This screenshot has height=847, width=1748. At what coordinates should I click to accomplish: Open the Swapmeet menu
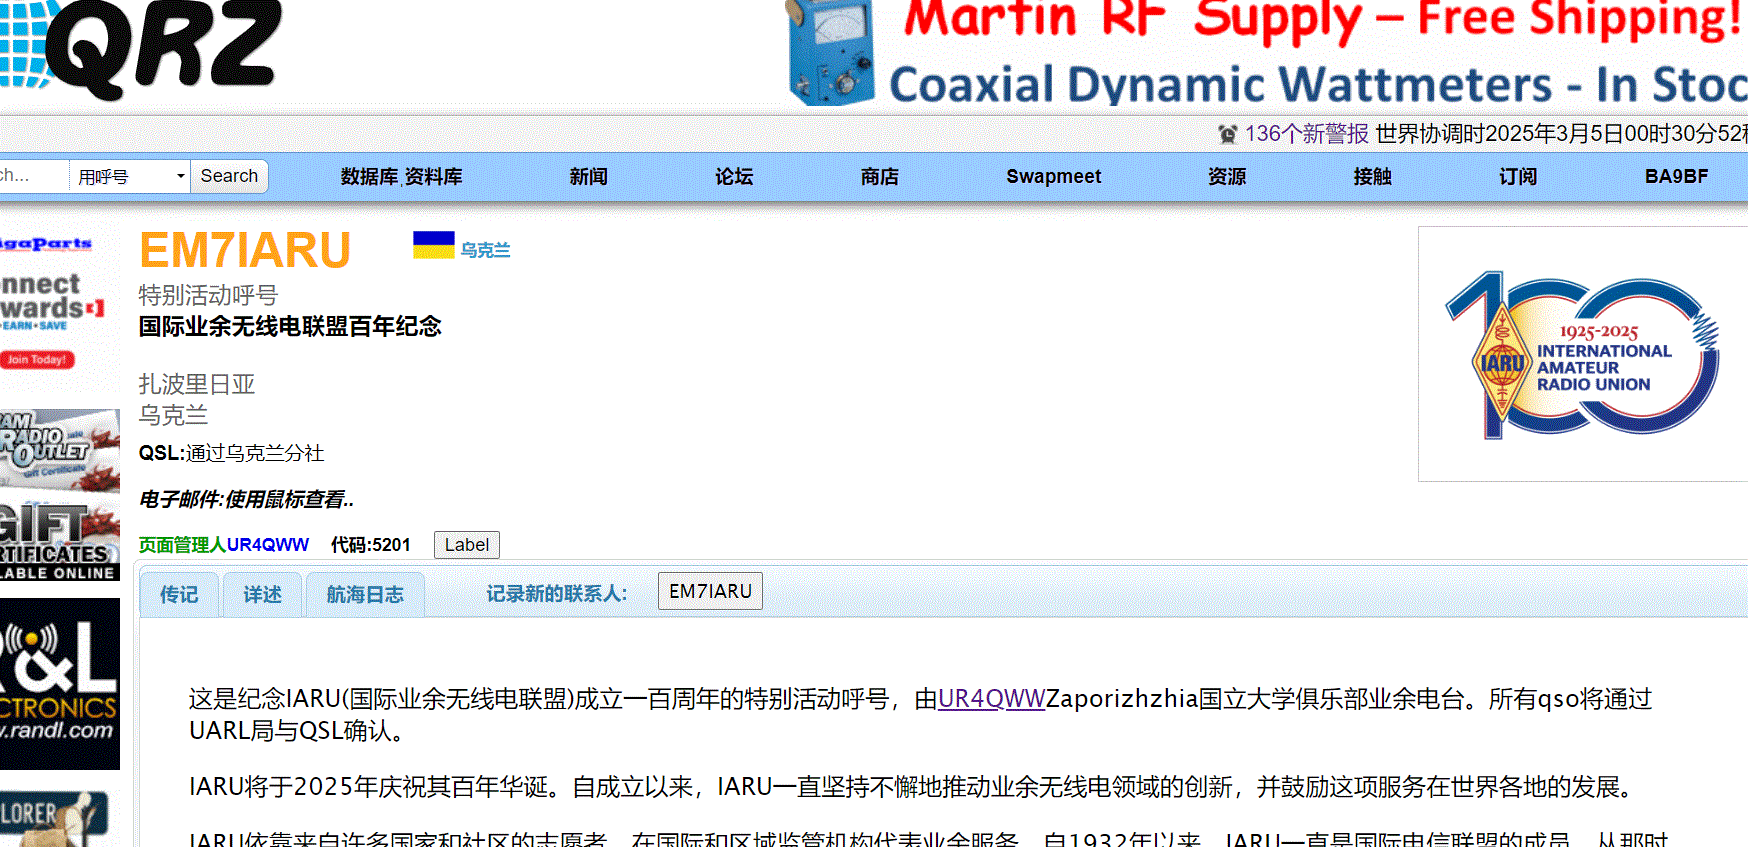pyautogui.click(x=1053, y=177)
